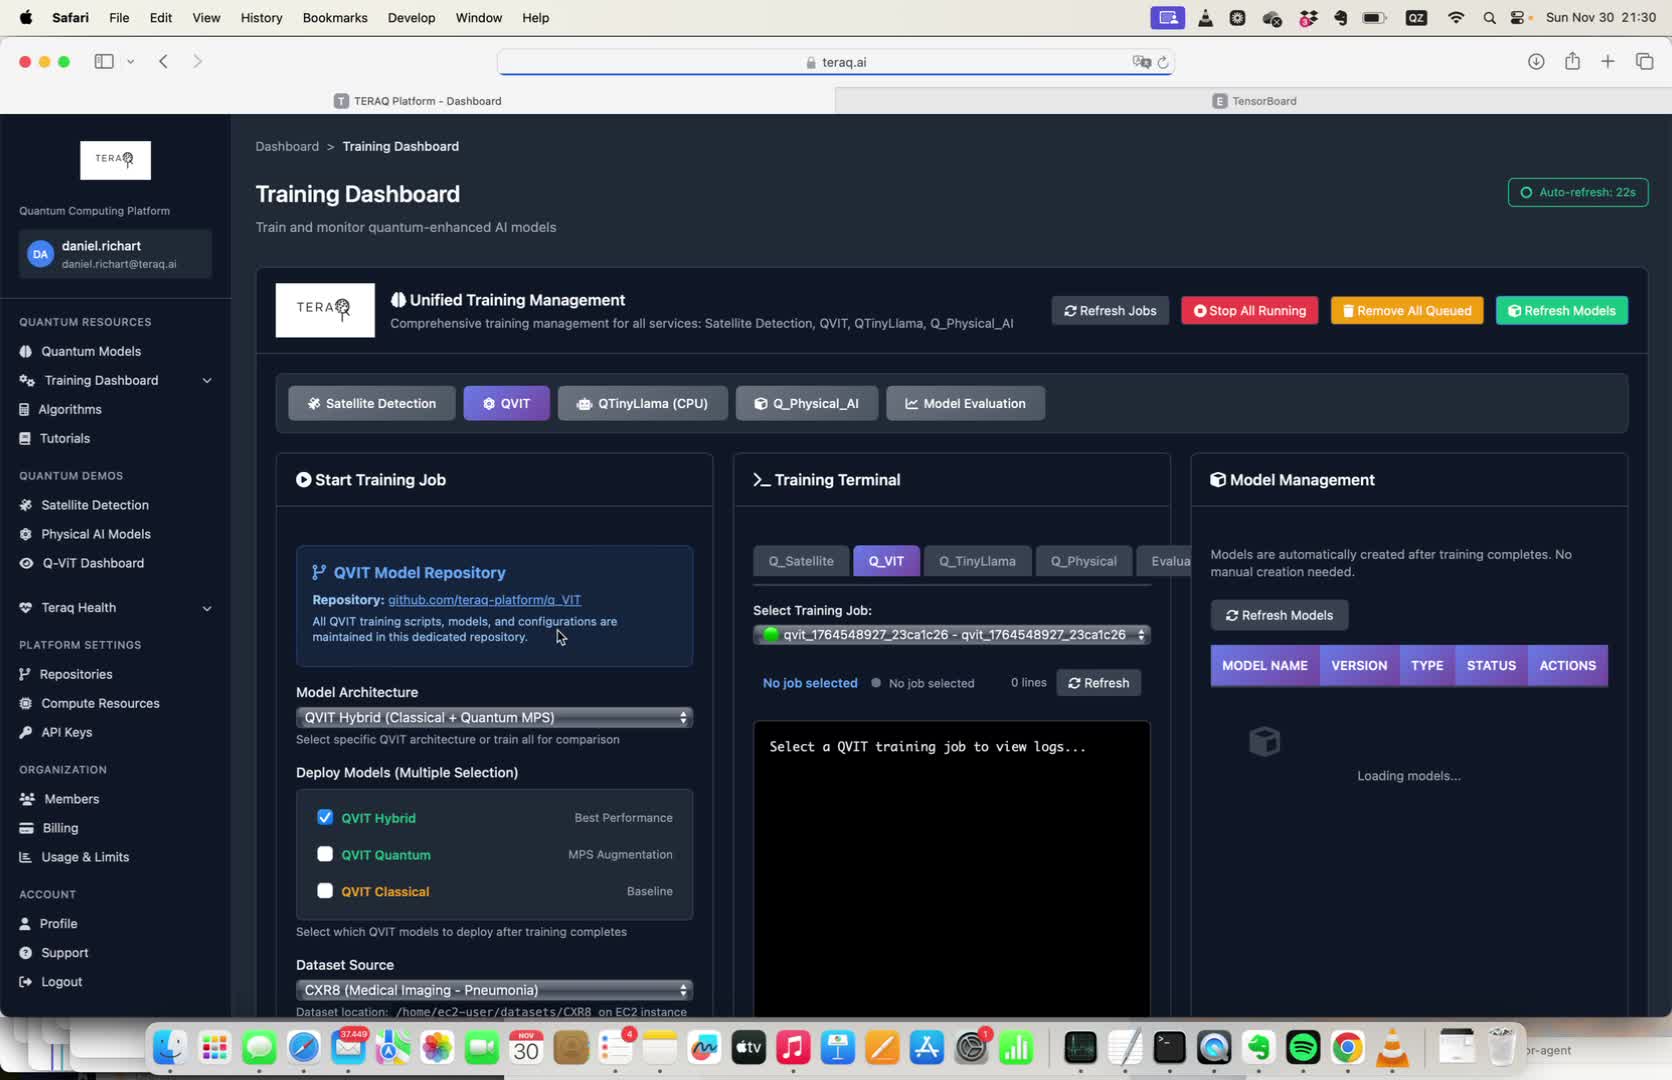Open Spotify from the dock

[x=1302, y=1047]
